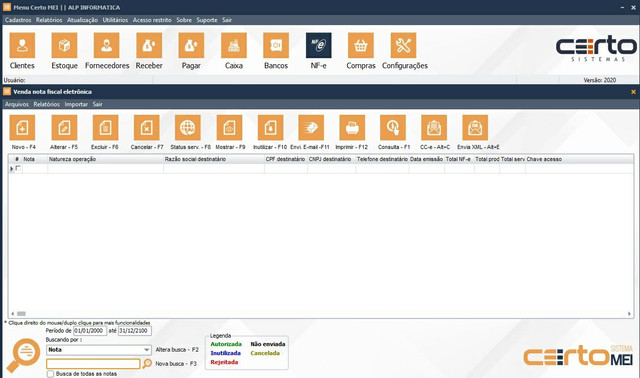
Task: Click the Cancelada legend label
Action: (265, 353)
